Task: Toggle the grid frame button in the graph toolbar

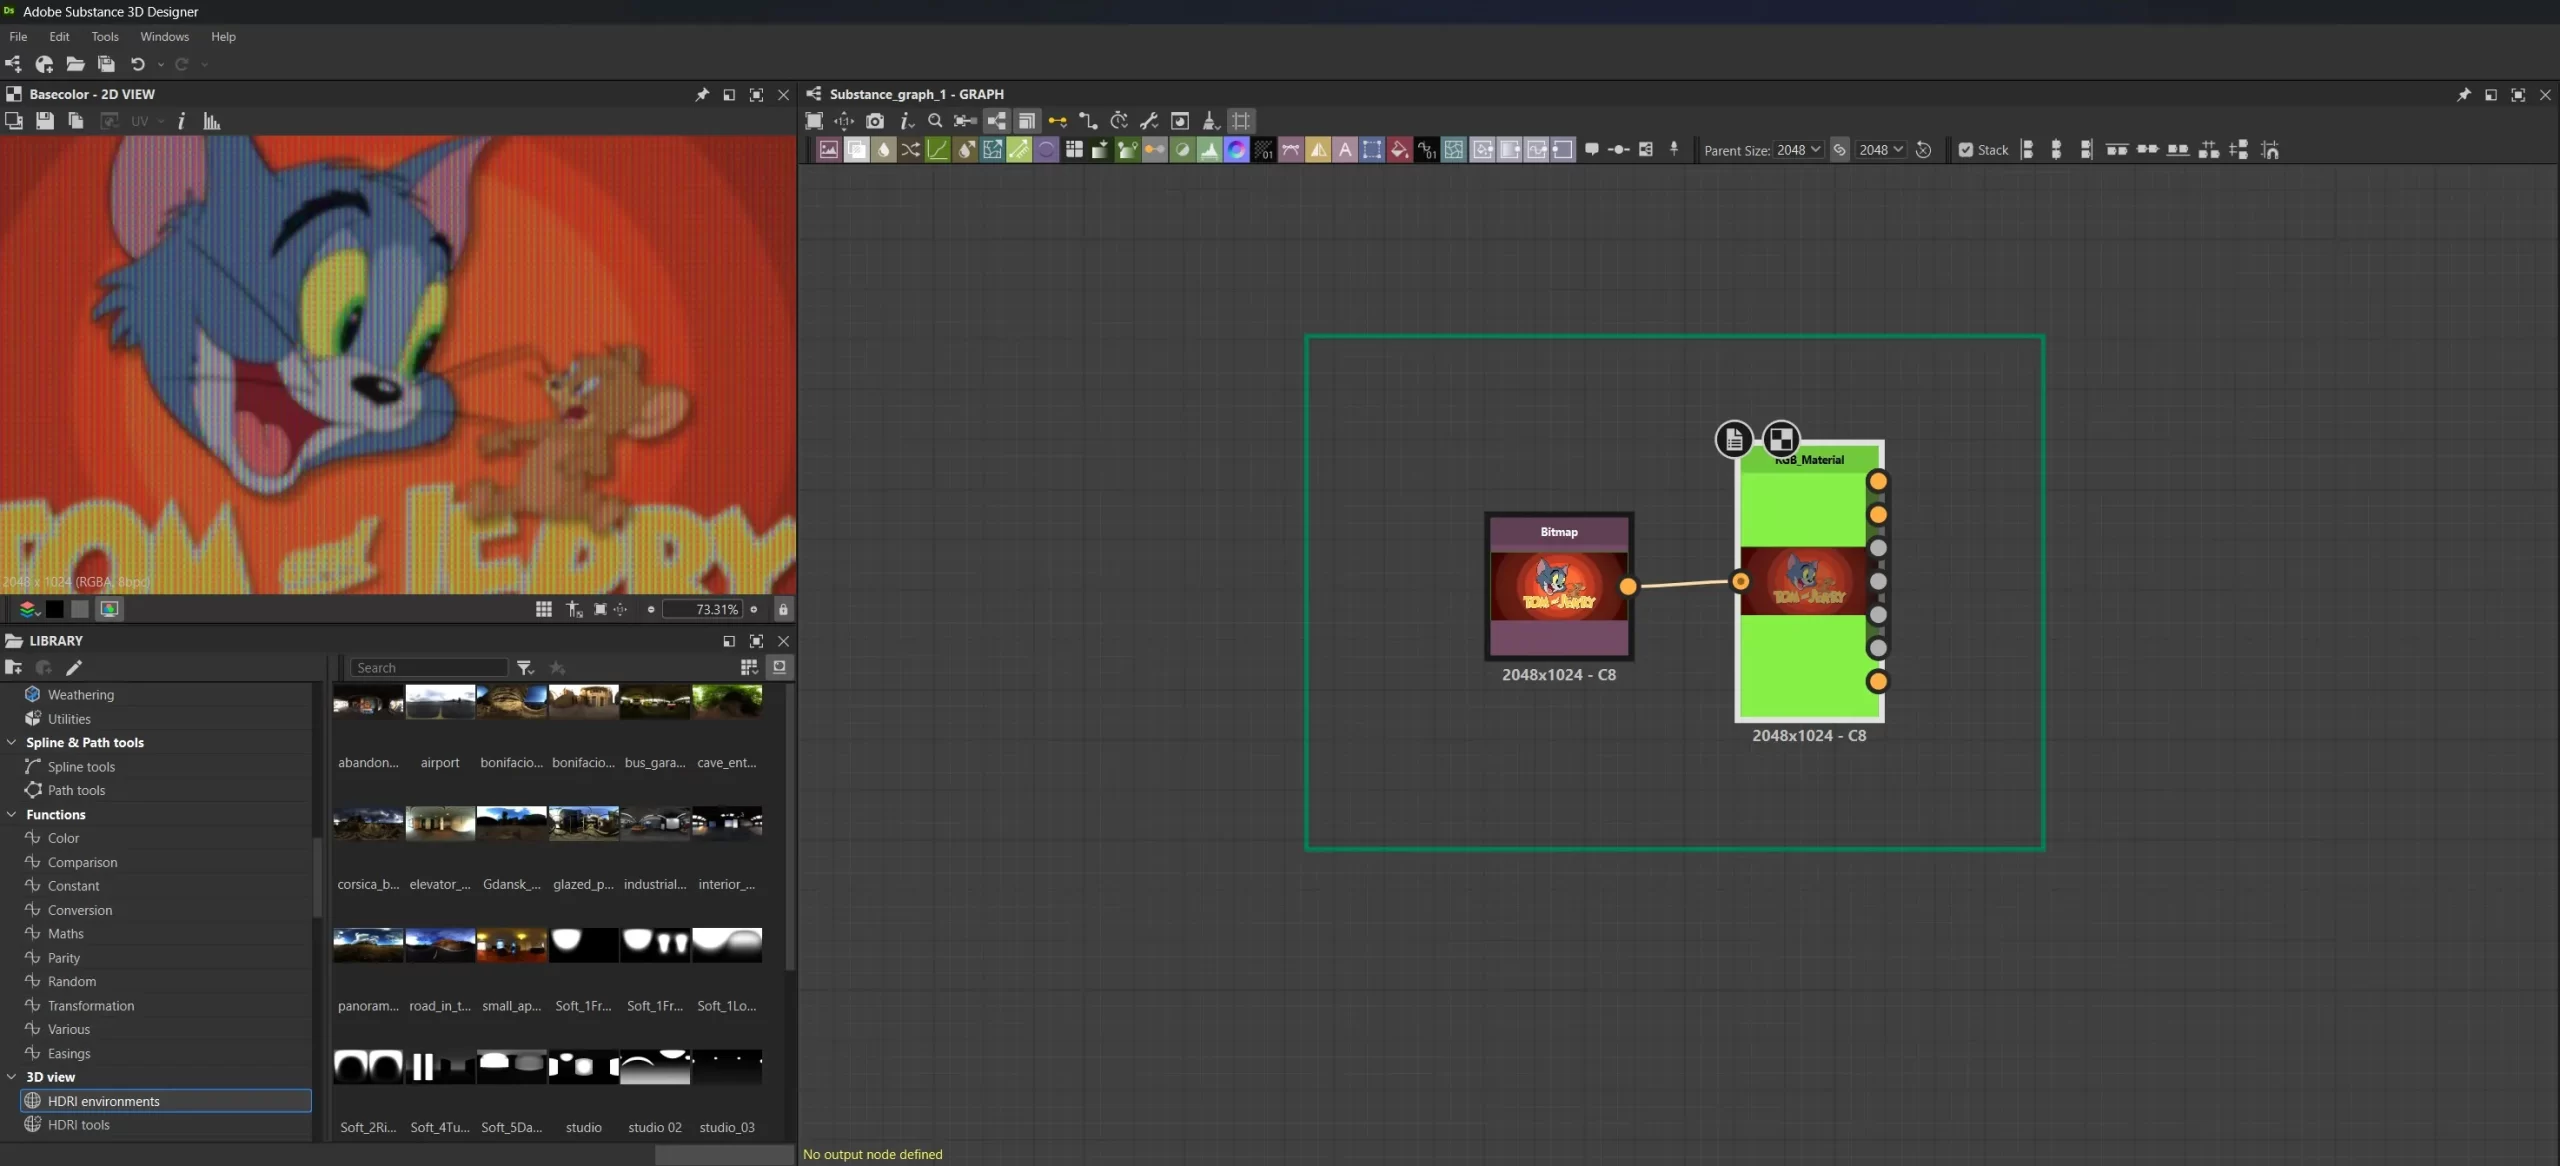Action: click(1241, 121)
